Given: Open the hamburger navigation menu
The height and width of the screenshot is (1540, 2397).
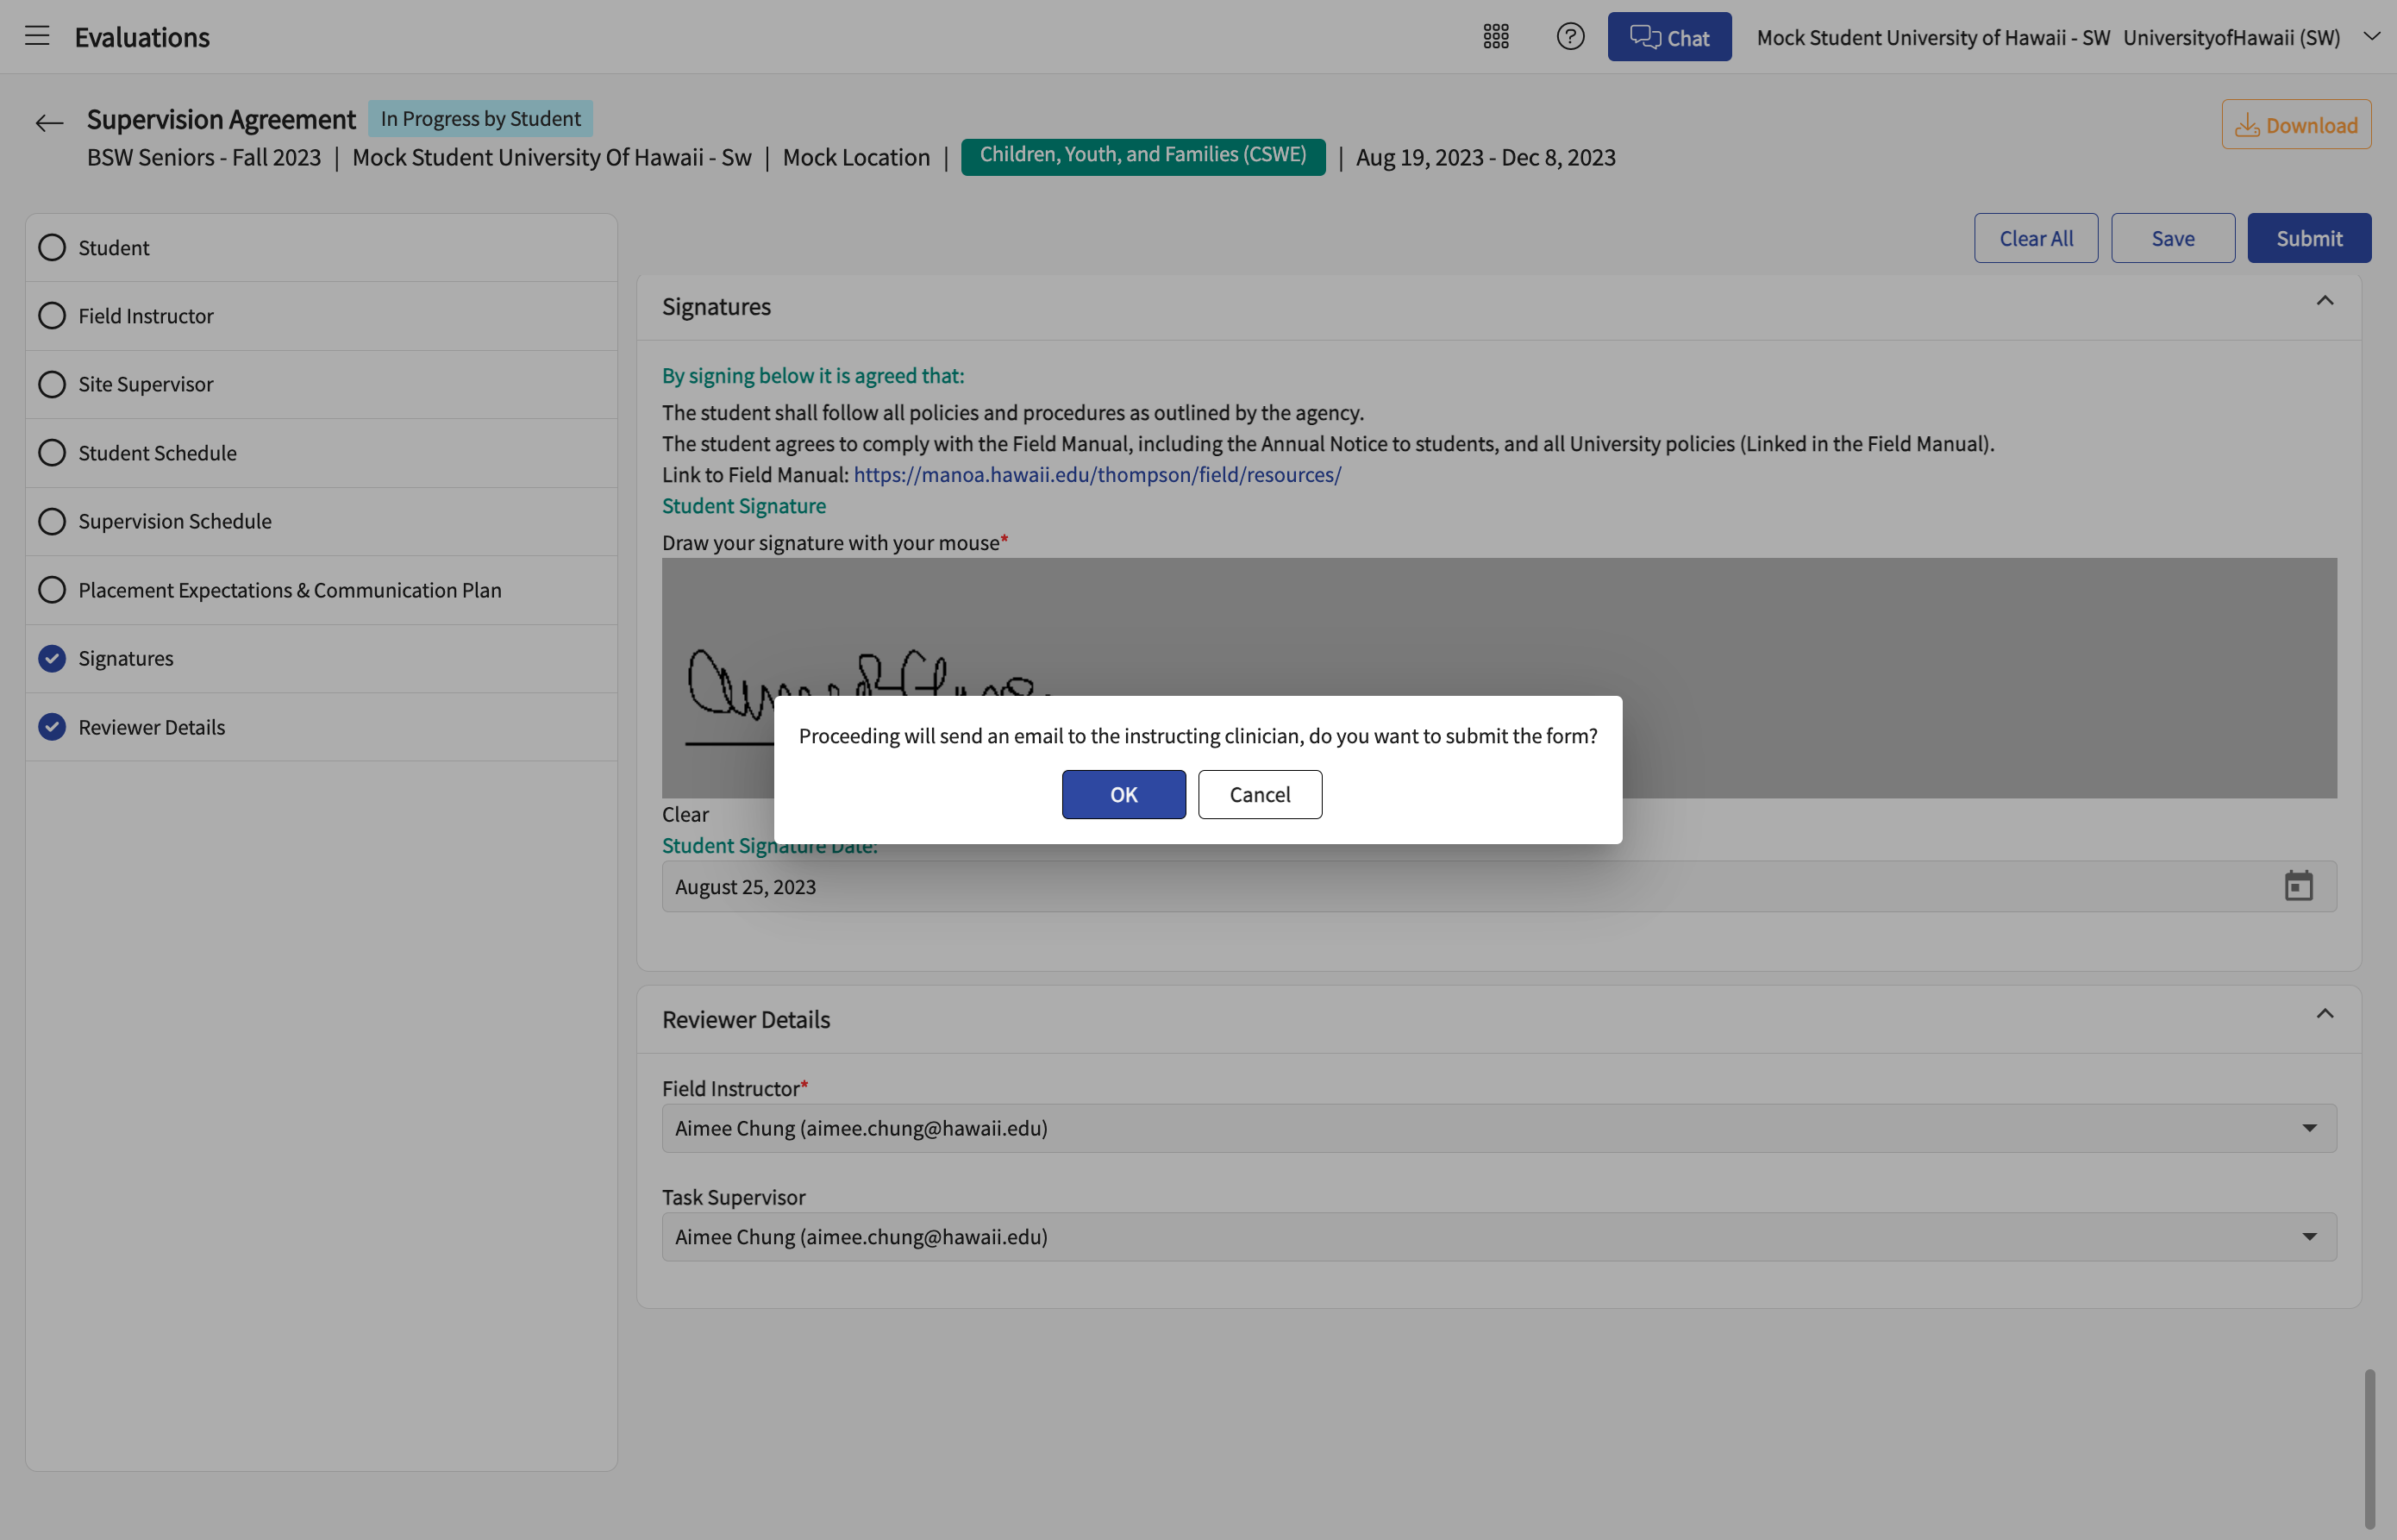Looking at the screenshot, I should click(37, 36).
